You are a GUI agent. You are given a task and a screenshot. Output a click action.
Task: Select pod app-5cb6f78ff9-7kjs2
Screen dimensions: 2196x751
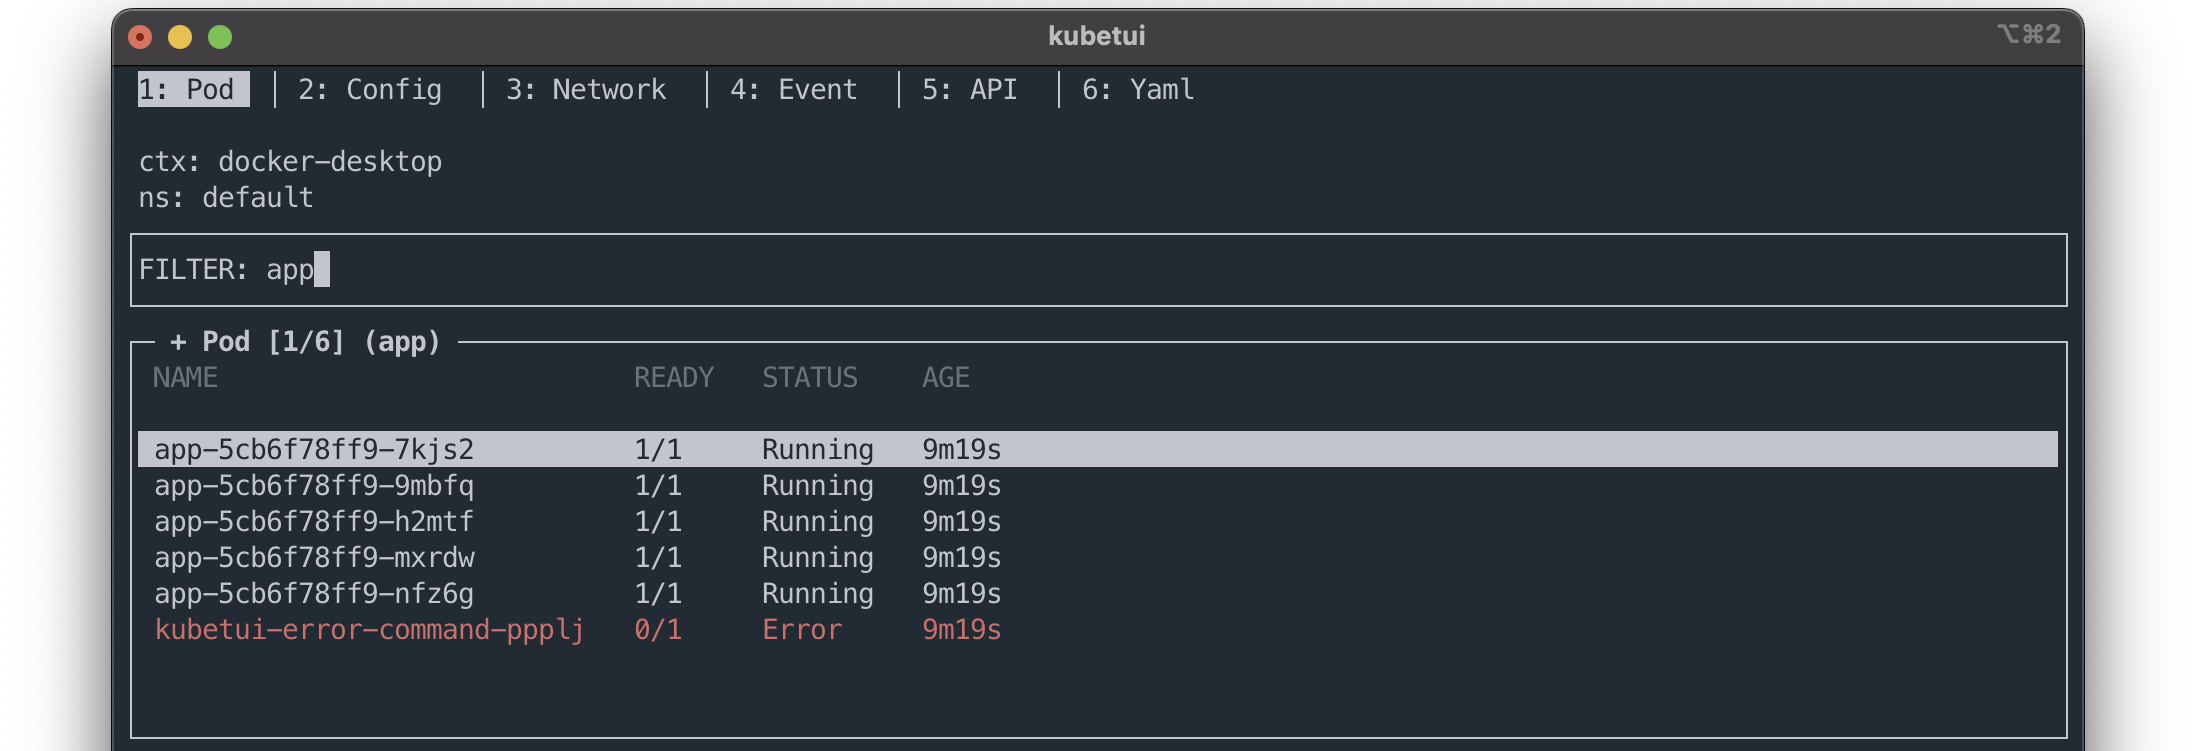tap(1098, 449)
